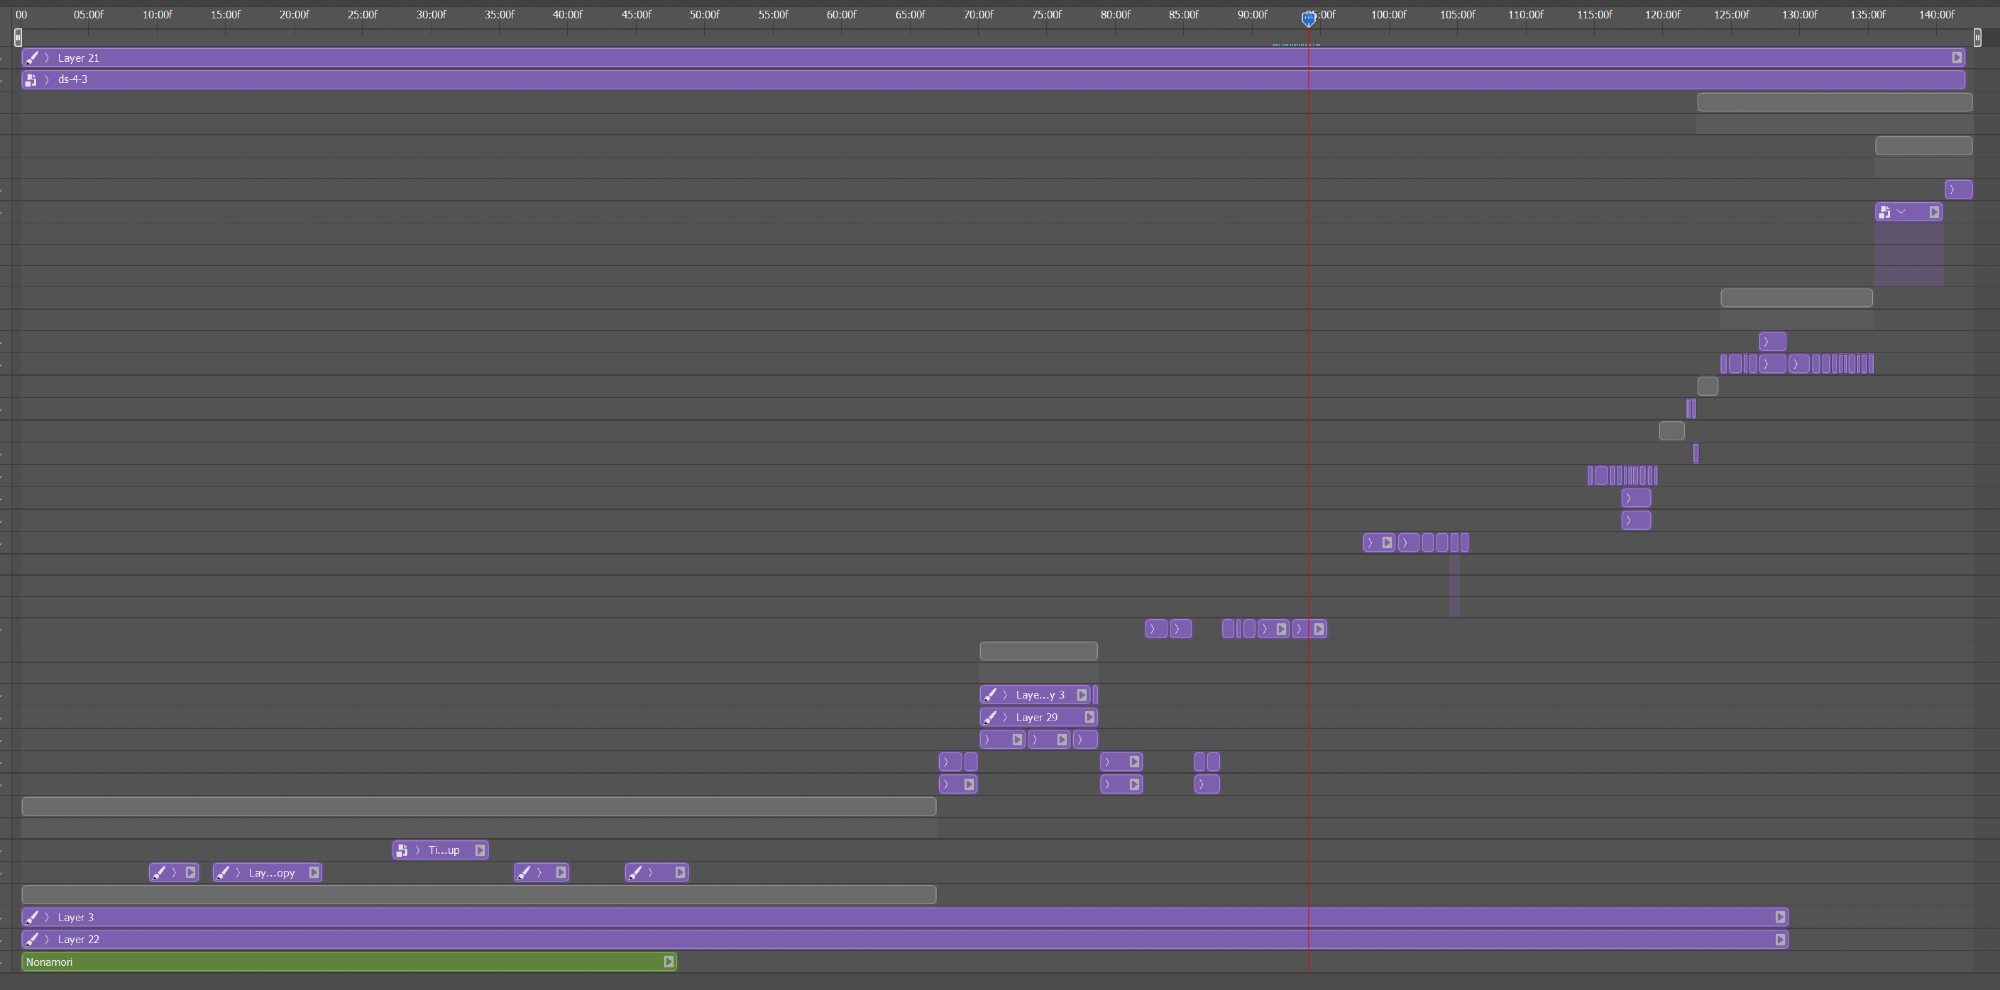The width and height of the screenshot is (2000, 990).
Task: Select the Lay...opy clip label
Action: (x=272, y=873)
